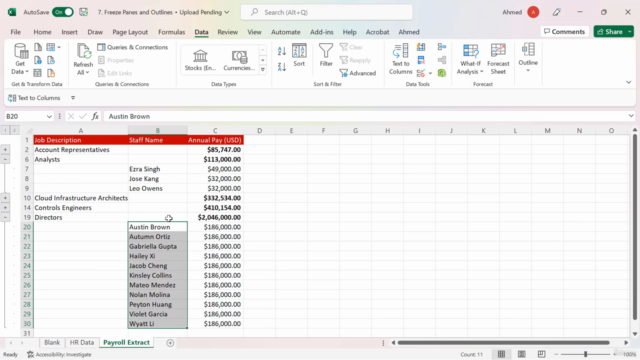This screenshot has width=640, height=360.
Task: Open the Page Layout tab
Action: click(130, 32)
